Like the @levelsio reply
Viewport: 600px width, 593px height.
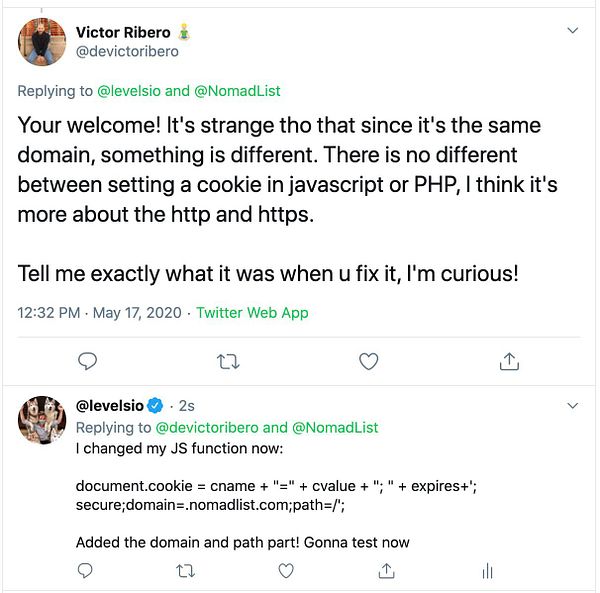[x=286, y=571]
